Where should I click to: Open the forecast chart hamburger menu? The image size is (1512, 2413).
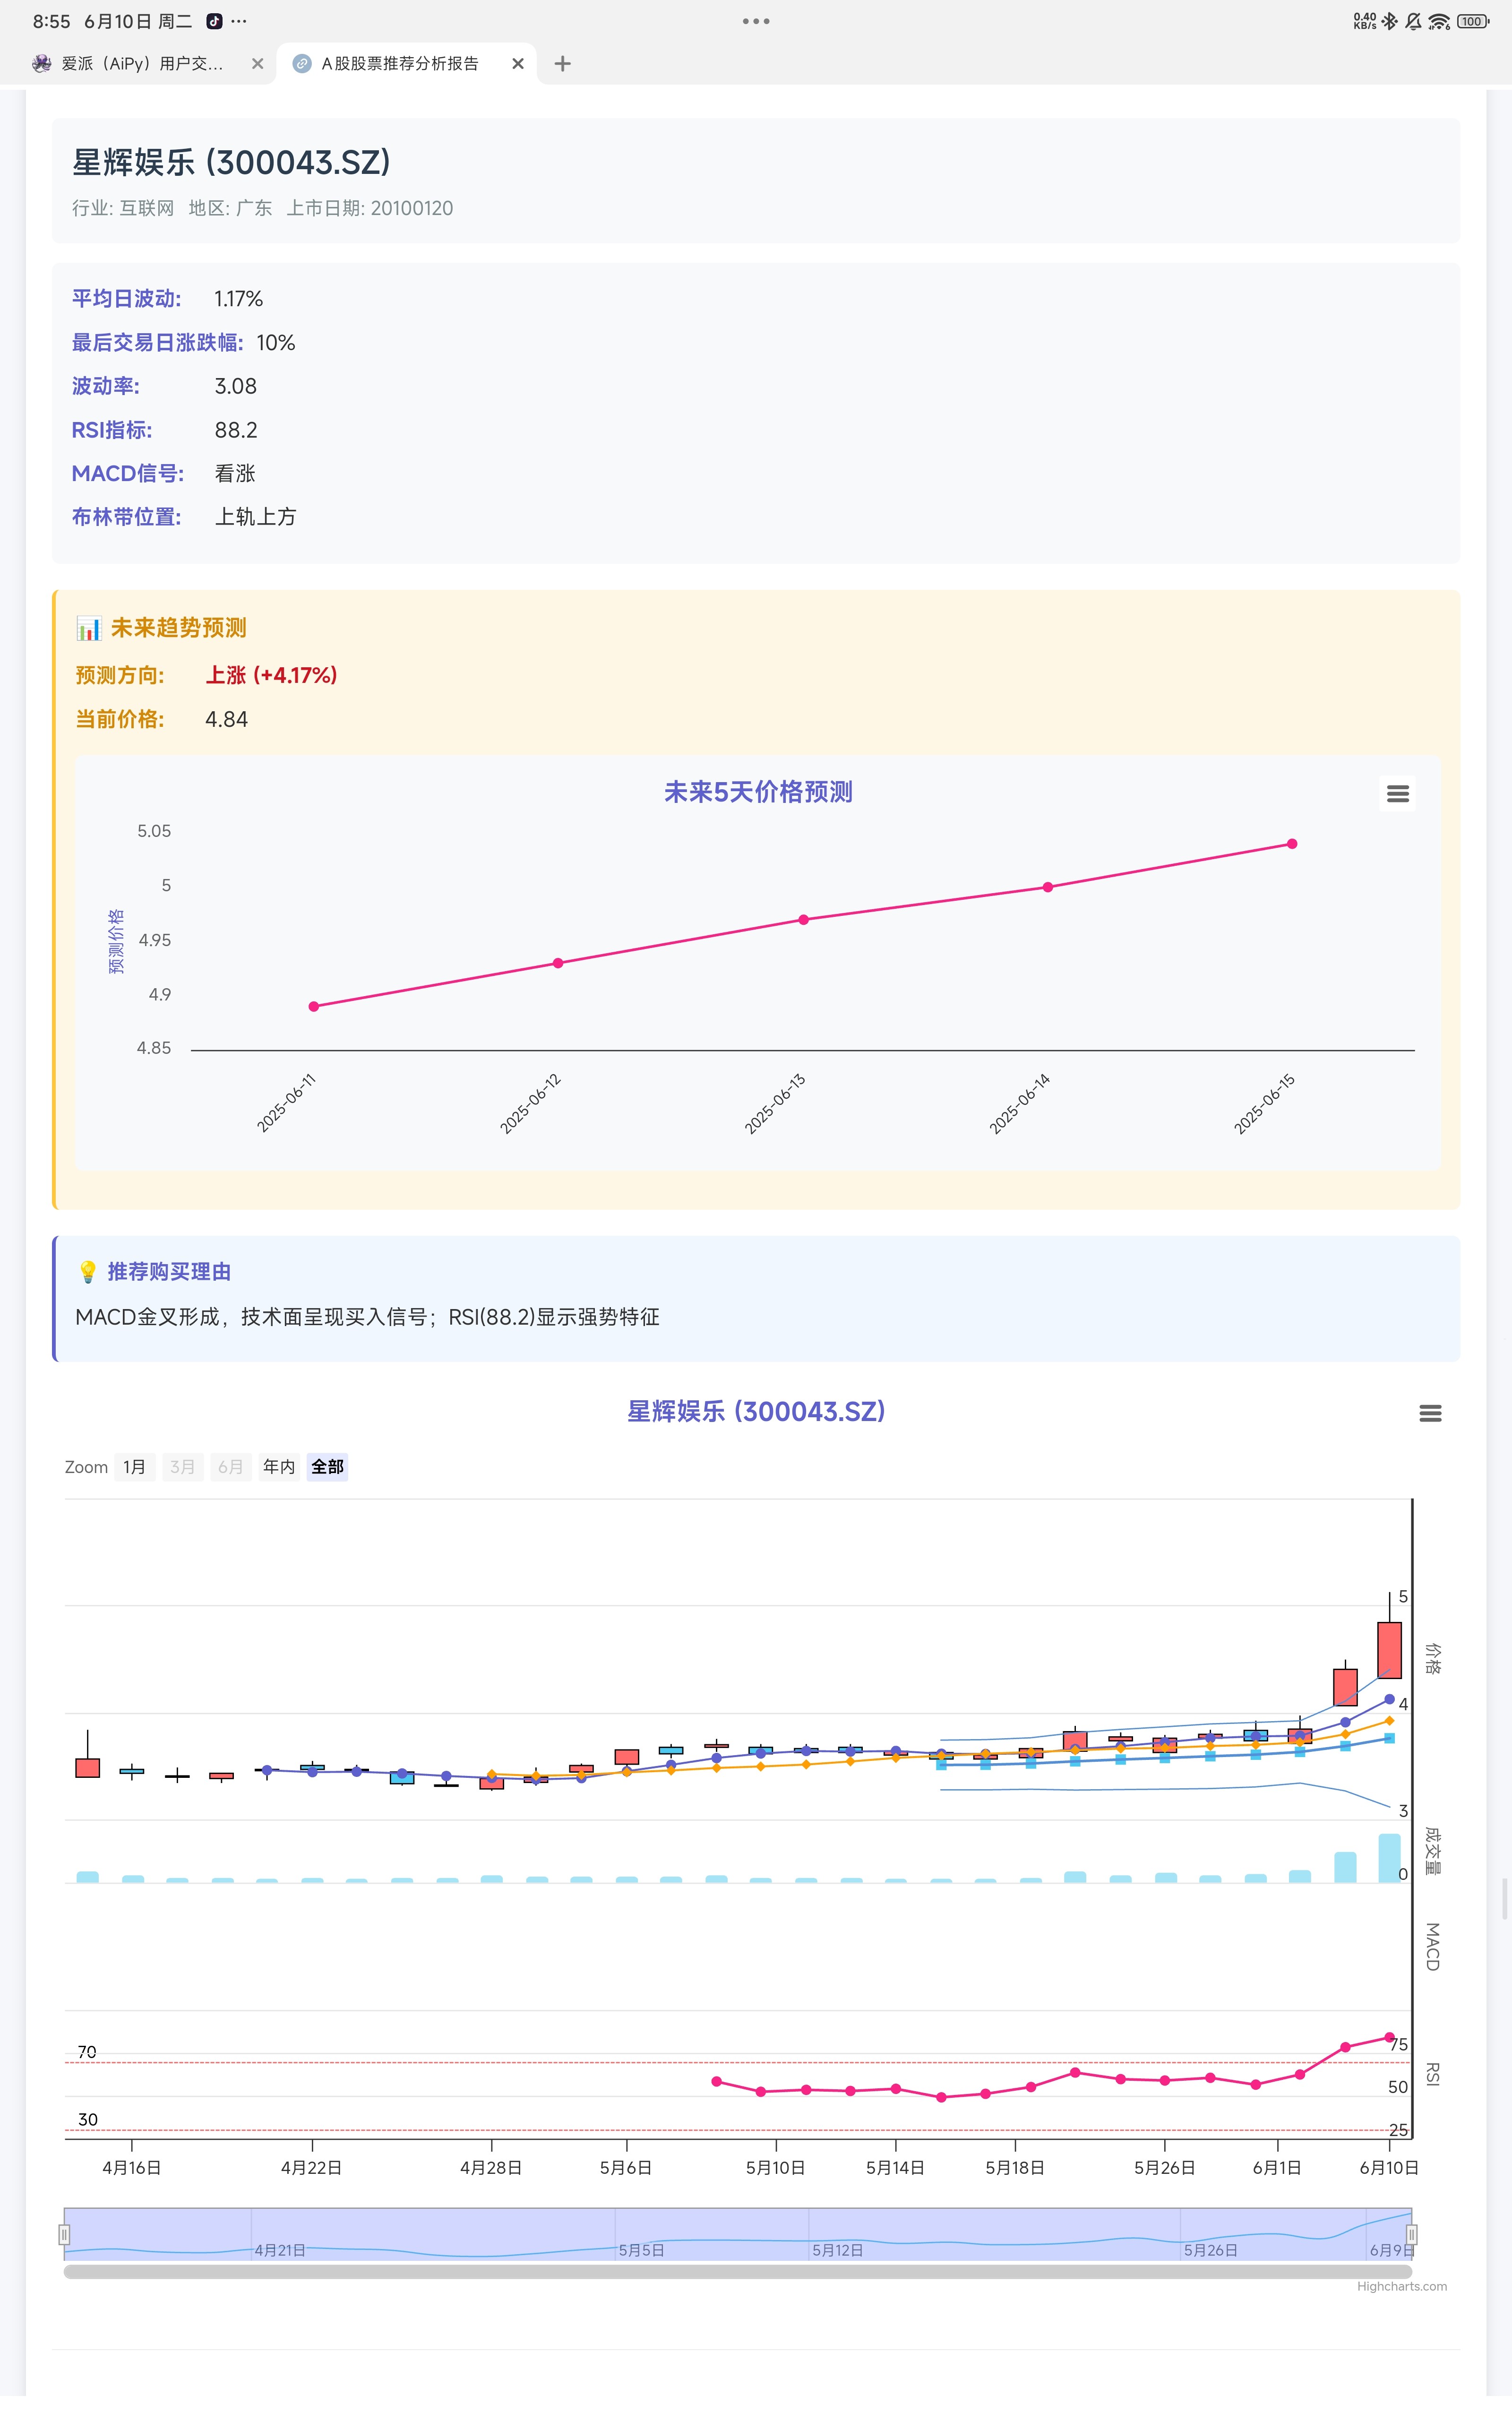tap(1397, 793)
